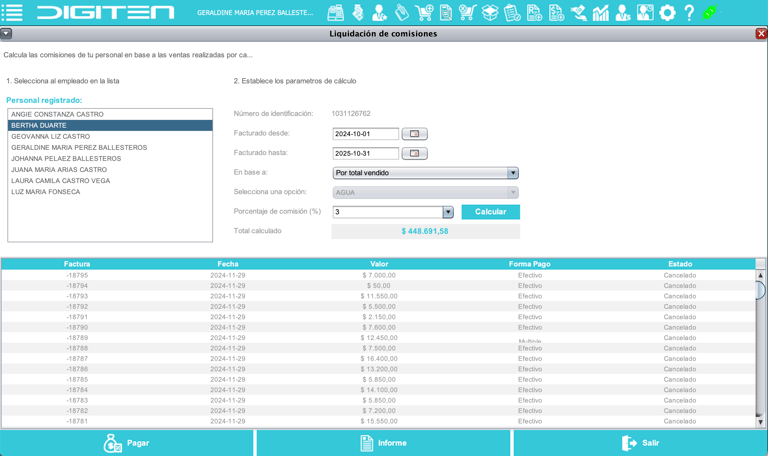768x456 pixels.
Task: Click the DIGITEN logo
Action: [x=105, y=12]
